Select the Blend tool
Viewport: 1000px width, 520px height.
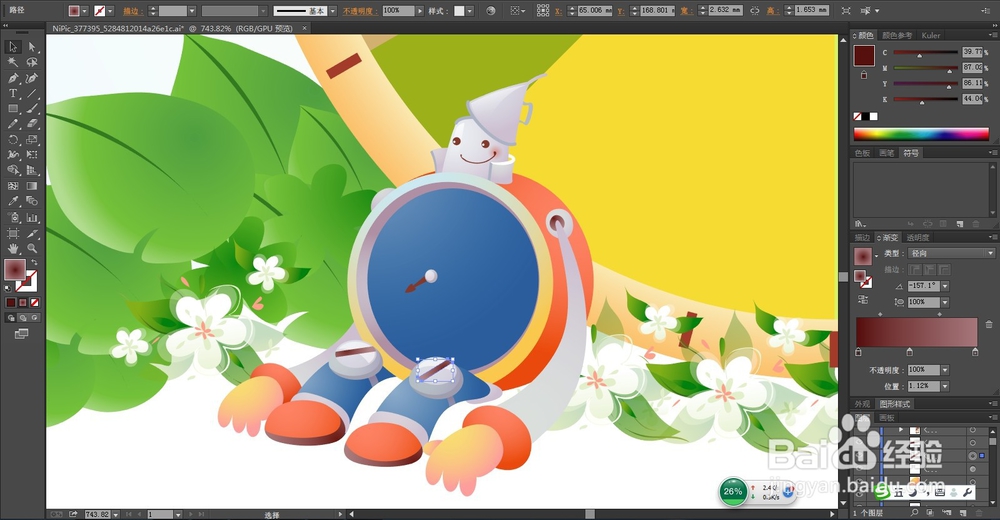32,201
